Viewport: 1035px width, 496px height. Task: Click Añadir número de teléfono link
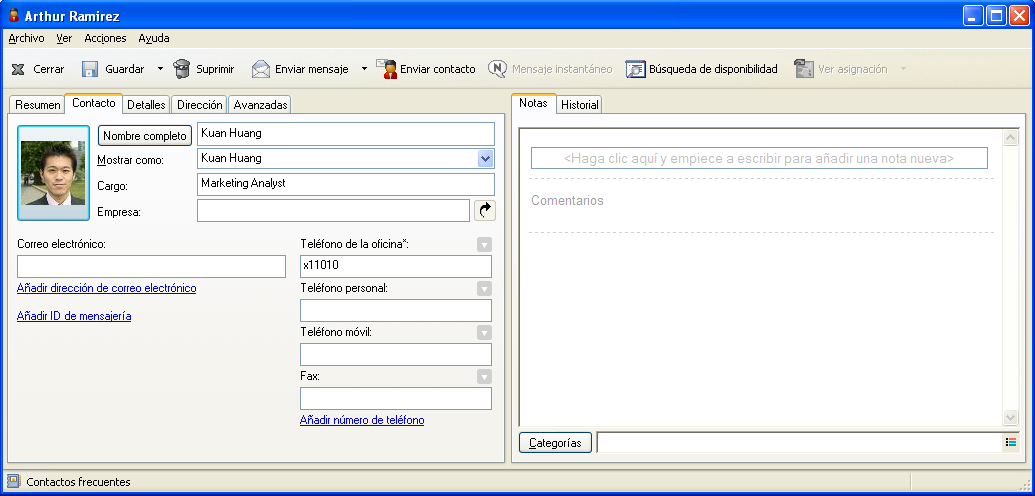(x=362, y=419)
